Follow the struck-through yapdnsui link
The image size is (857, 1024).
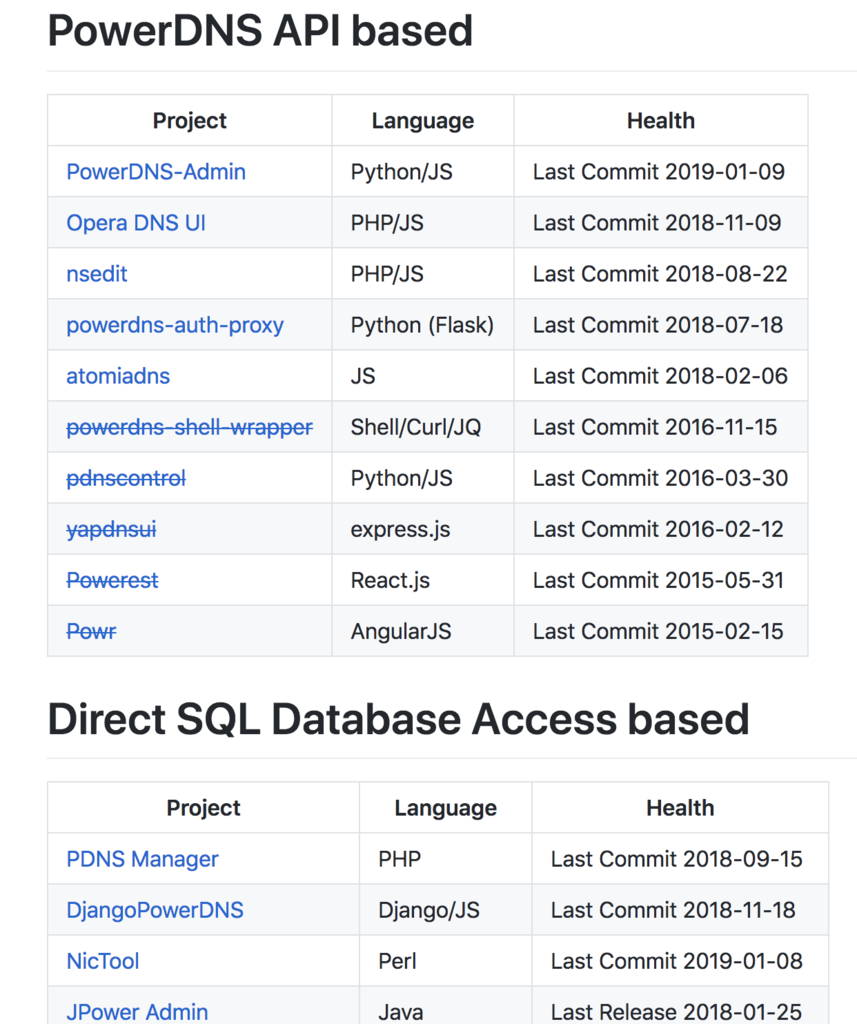112,530
